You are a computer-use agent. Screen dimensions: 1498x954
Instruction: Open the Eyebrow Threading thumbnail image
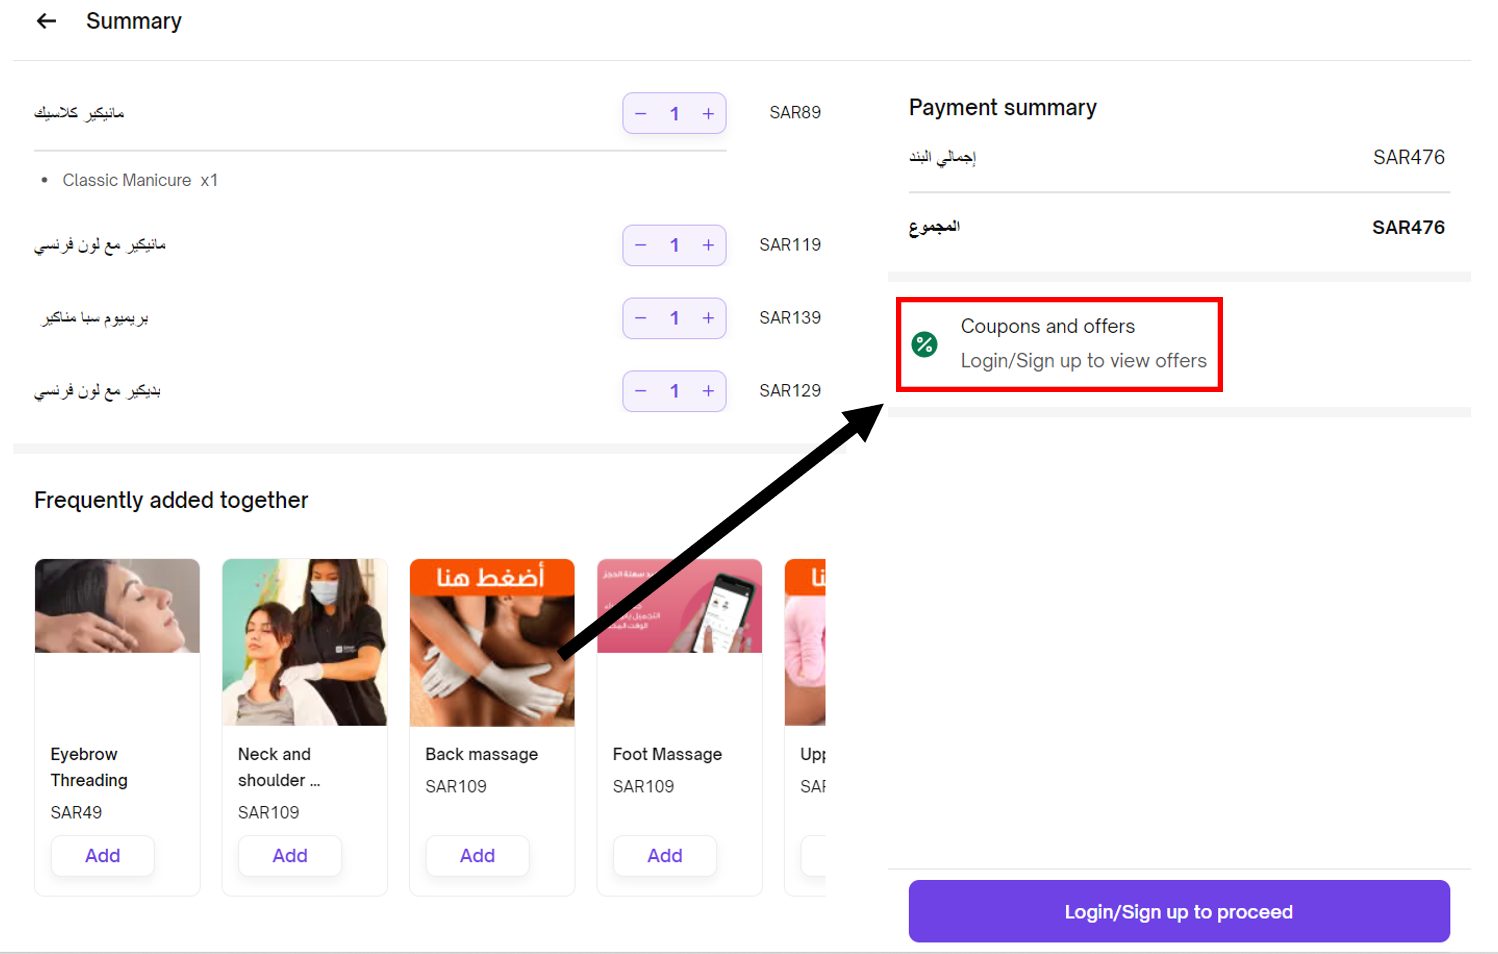117,606
